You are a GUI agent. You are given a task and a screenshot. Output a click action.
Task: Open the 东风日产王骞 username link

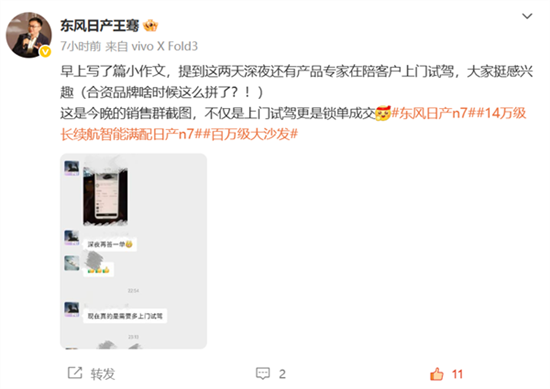coord(100,26)
